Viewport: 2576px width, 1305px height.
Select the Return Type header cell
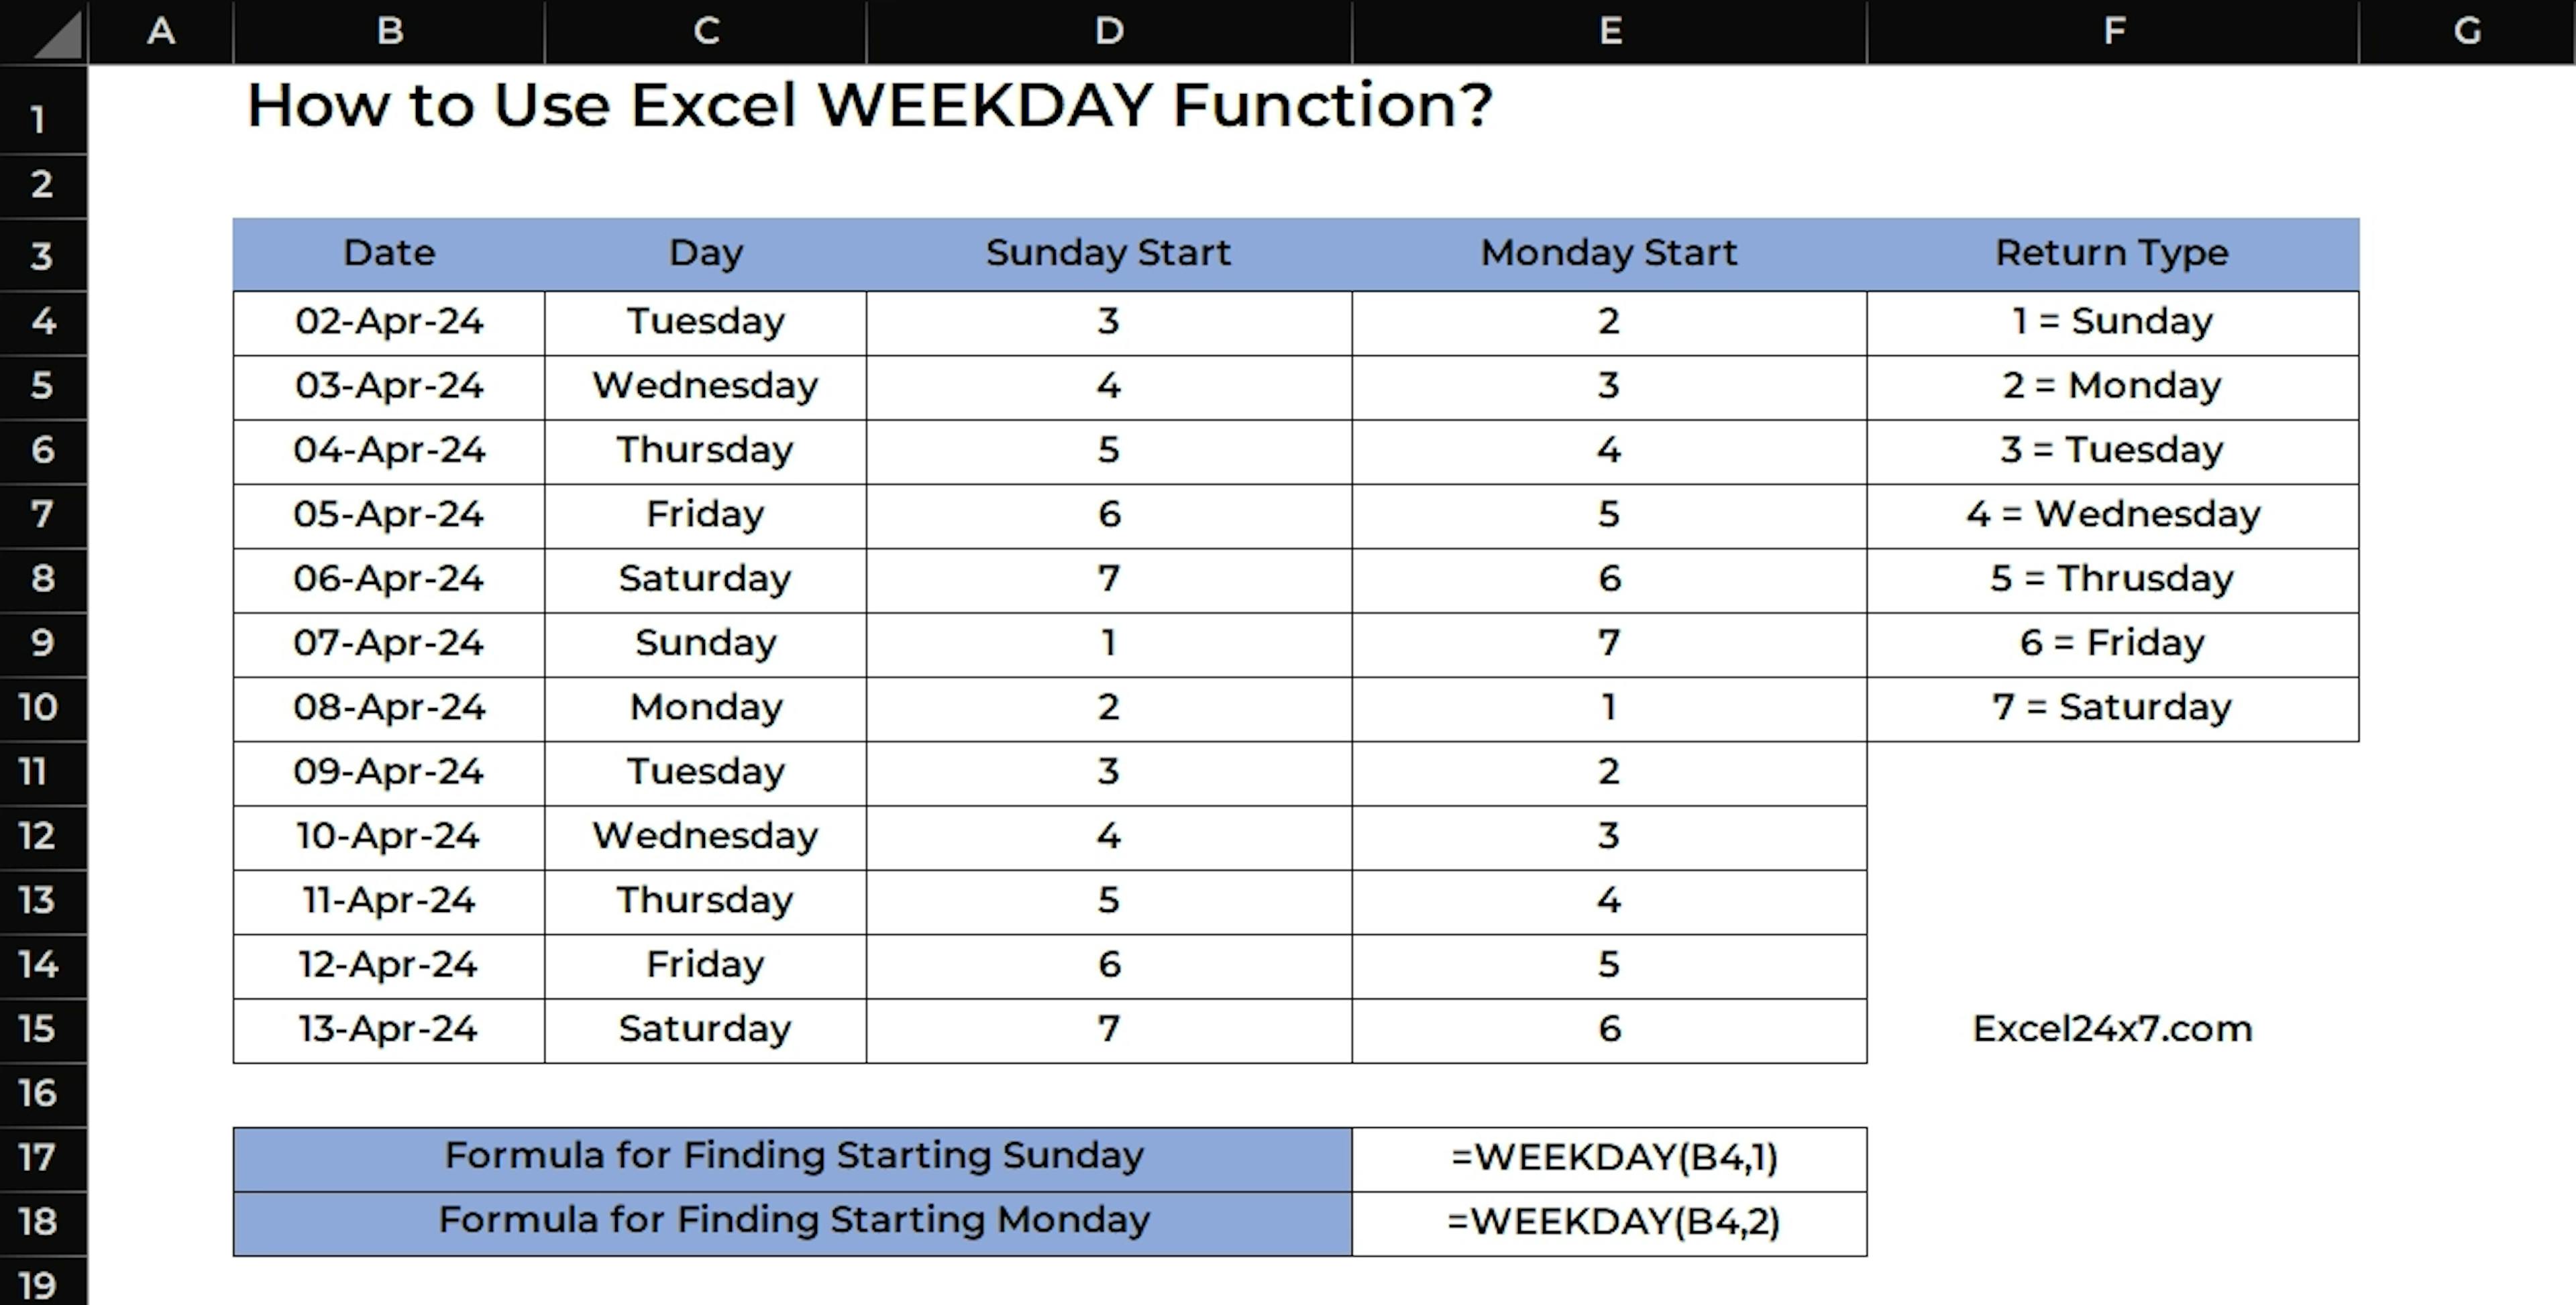coord(2112,253)
